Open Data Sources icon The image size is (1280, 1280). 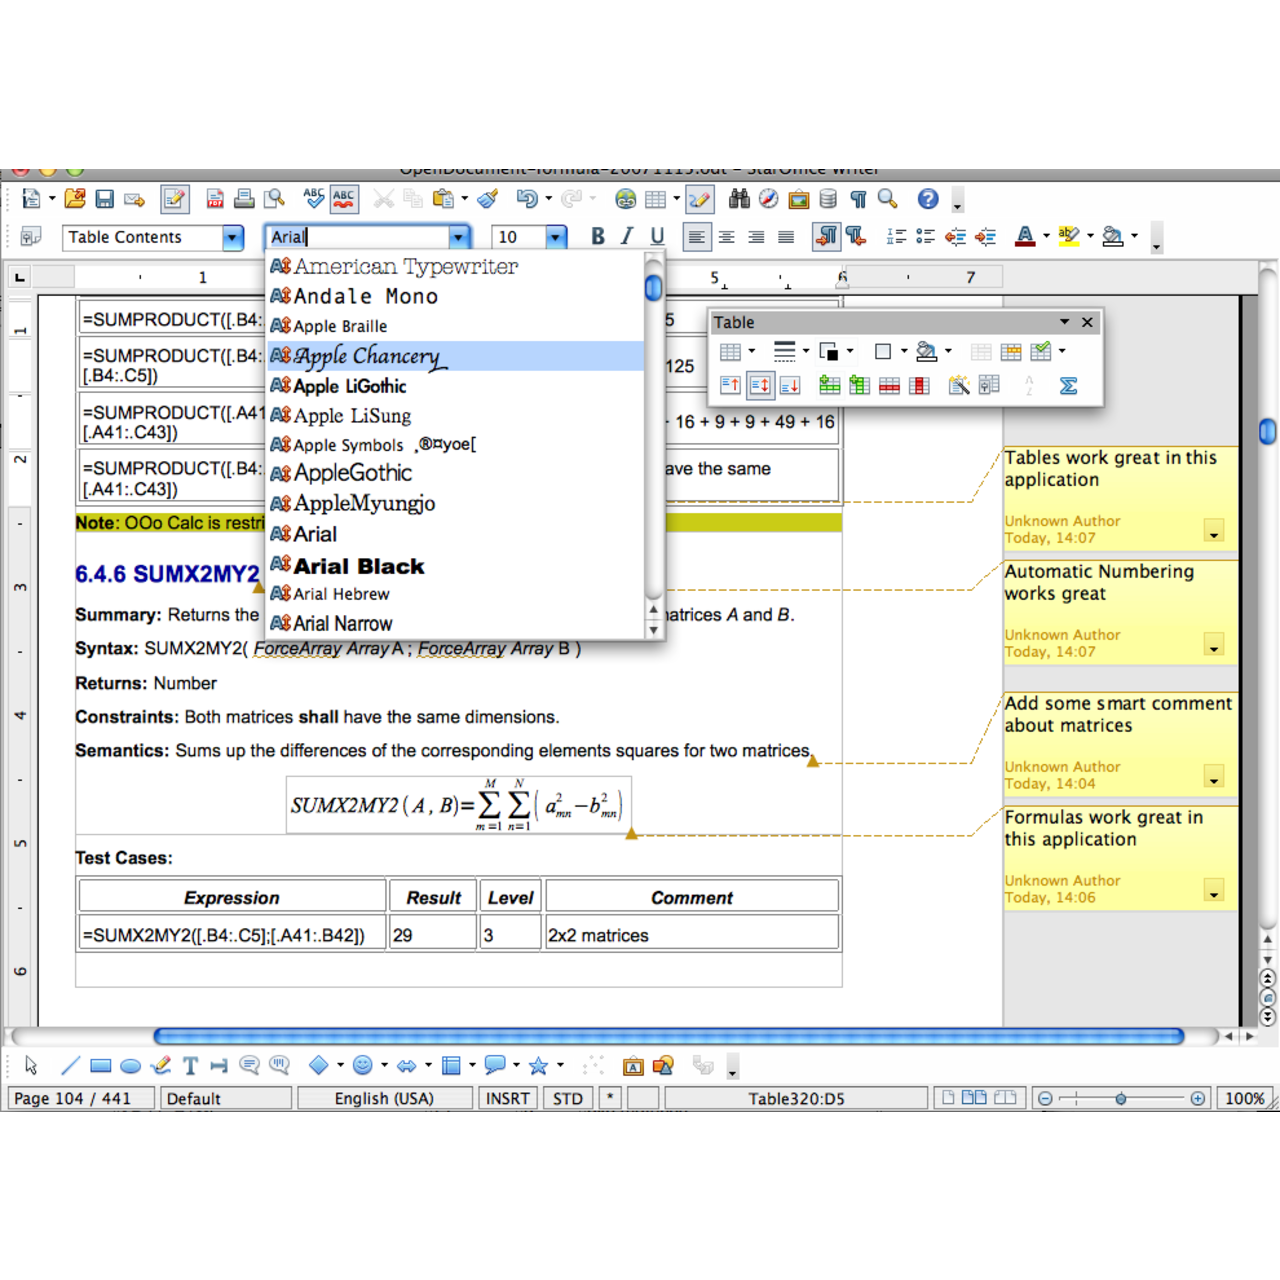click(x=828, y=199)
